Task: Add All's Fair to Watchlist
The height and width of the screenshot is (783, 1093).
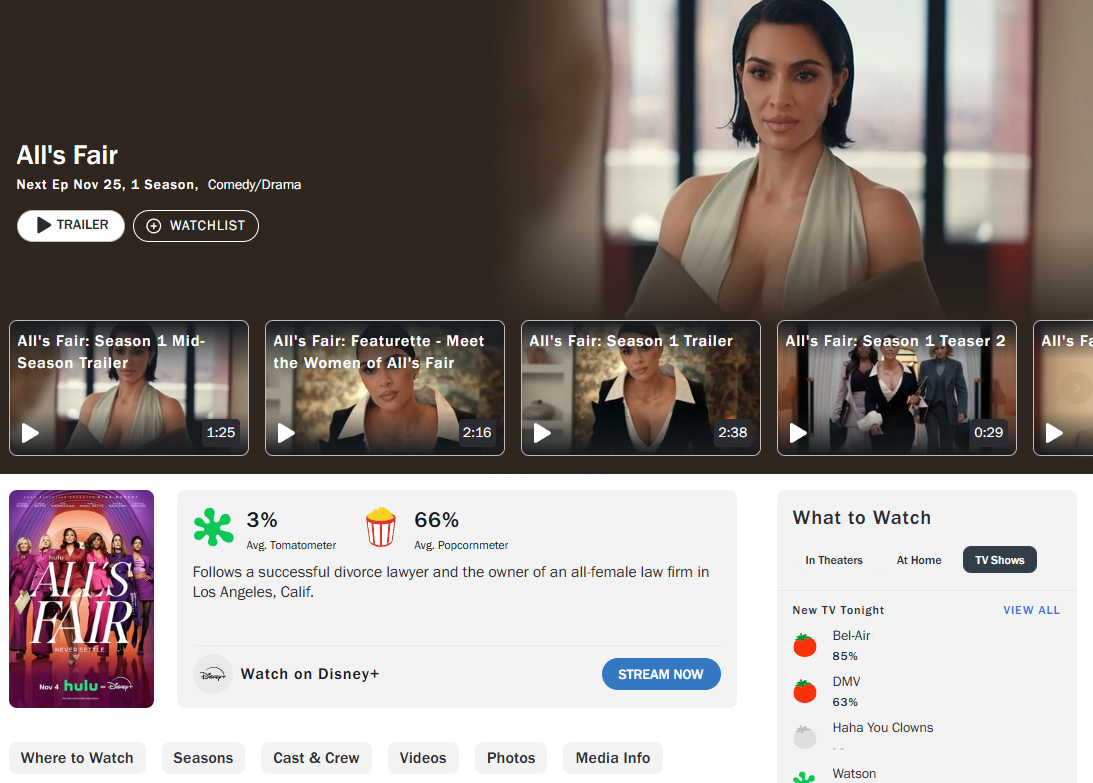Action: (196, 226)
